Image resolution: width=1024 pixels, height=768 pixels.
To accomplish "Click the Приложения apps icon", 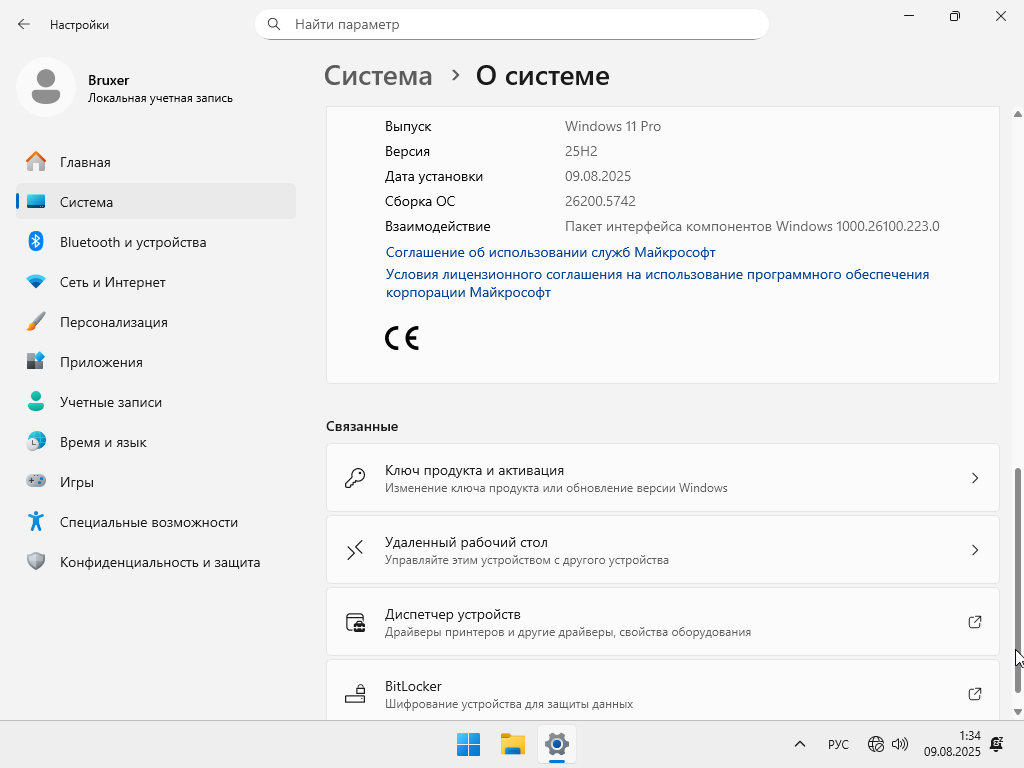I will [x=36, y=361].
